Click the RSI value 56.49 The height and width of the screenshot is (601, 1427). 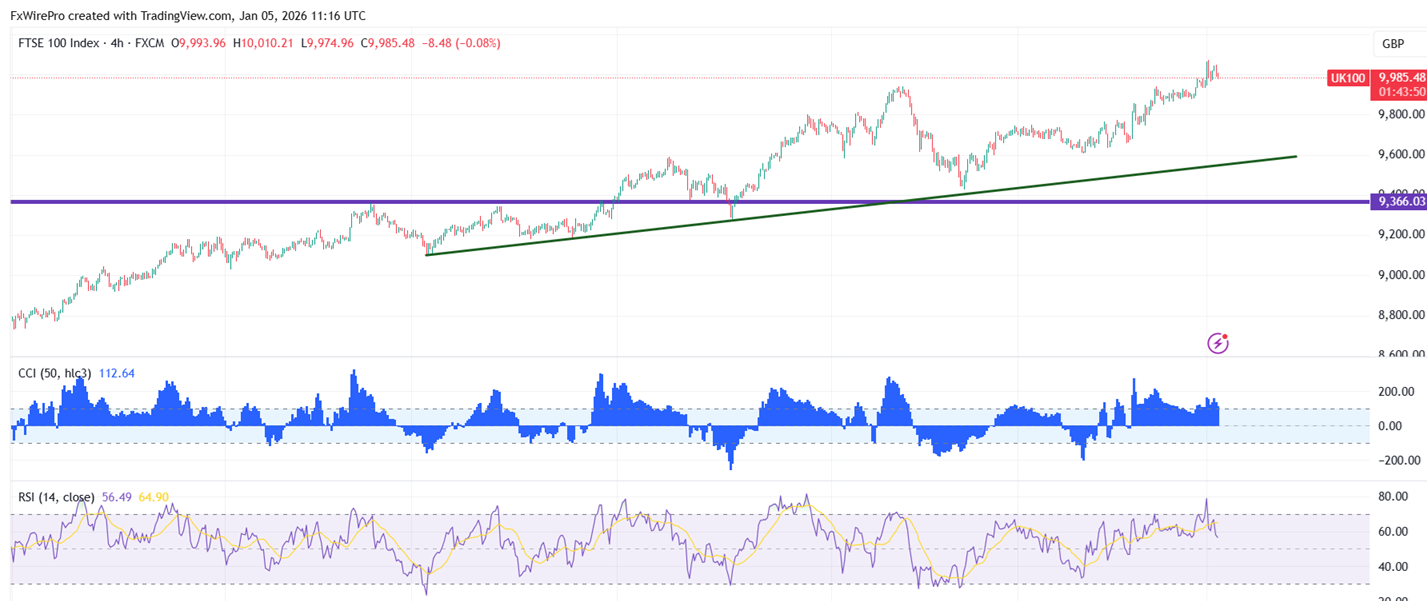117,497
